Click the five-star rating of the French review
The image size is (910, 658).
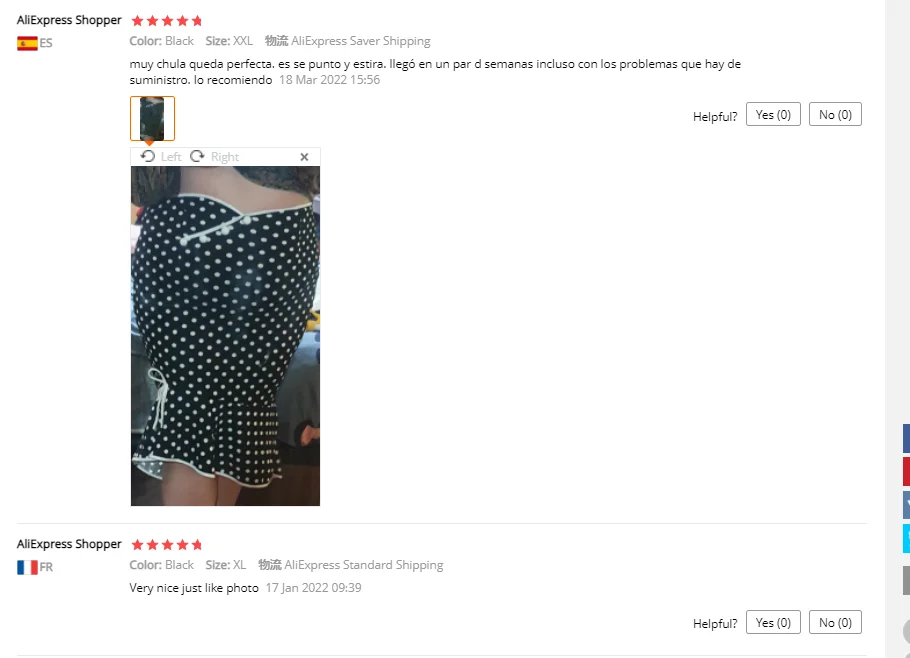(x=167, y=545)
